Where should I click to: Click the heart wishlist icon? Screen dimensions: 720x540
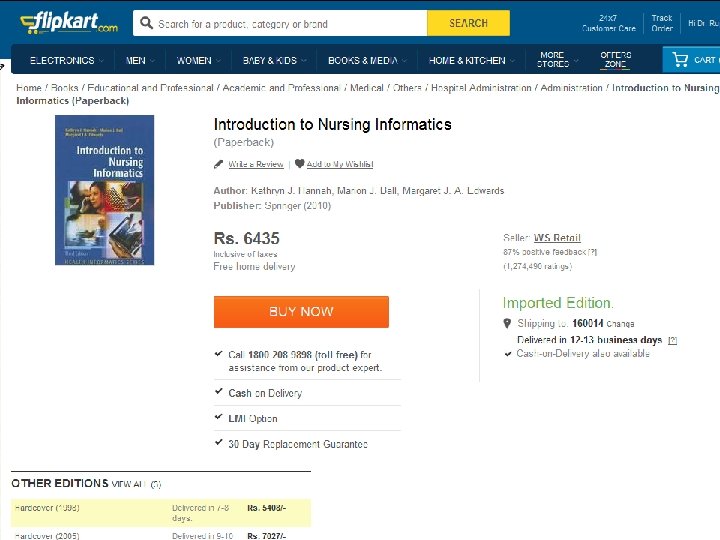(299, 163)
